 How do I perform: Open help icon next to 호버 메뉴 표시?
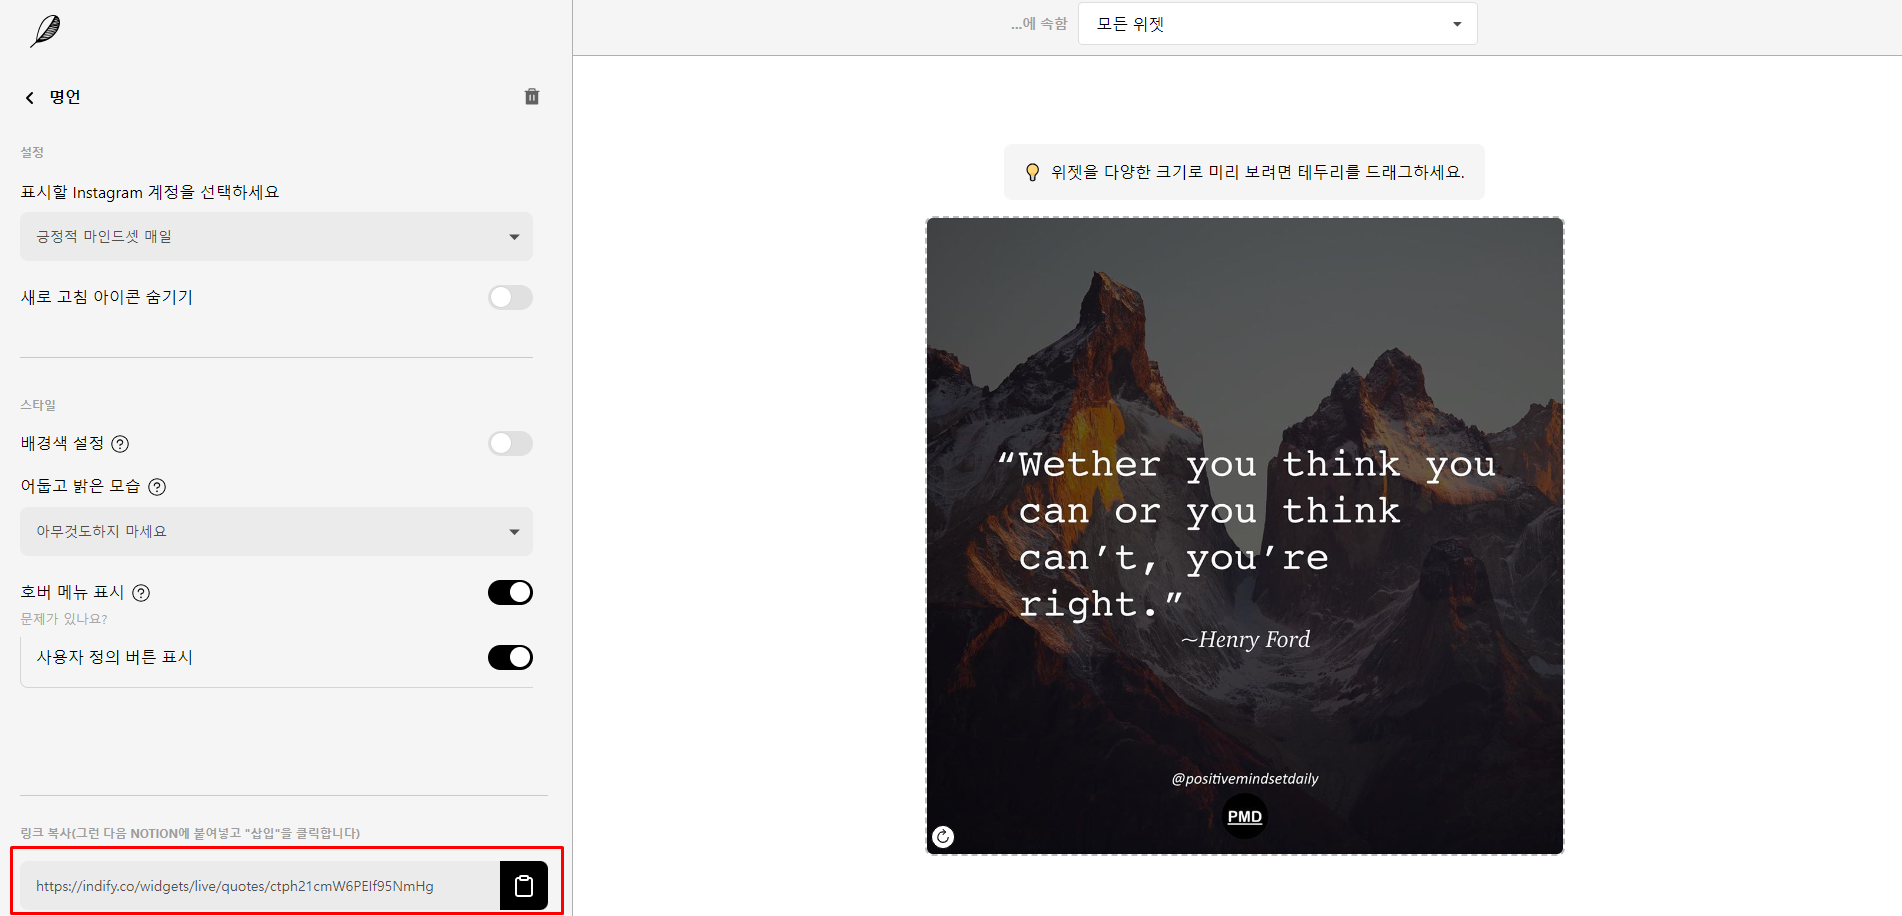point(141,592)
